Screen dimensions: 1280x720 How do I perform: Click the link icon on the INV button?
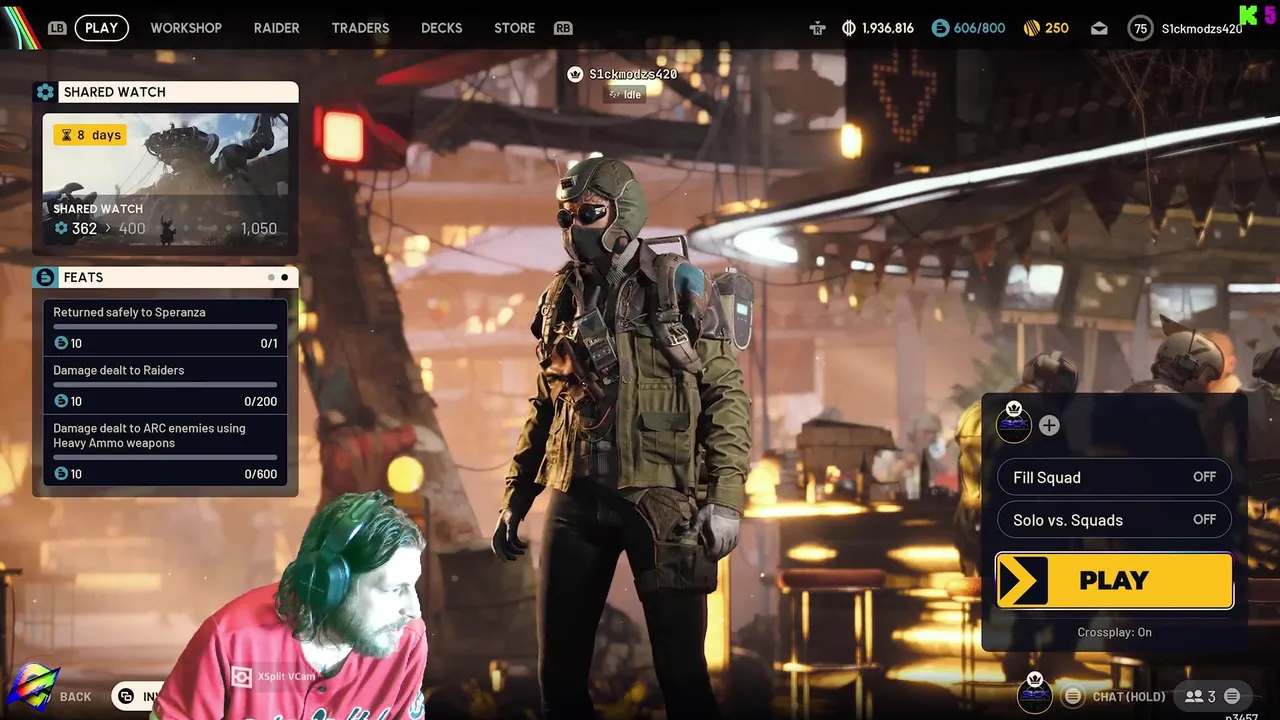point(126,696)
